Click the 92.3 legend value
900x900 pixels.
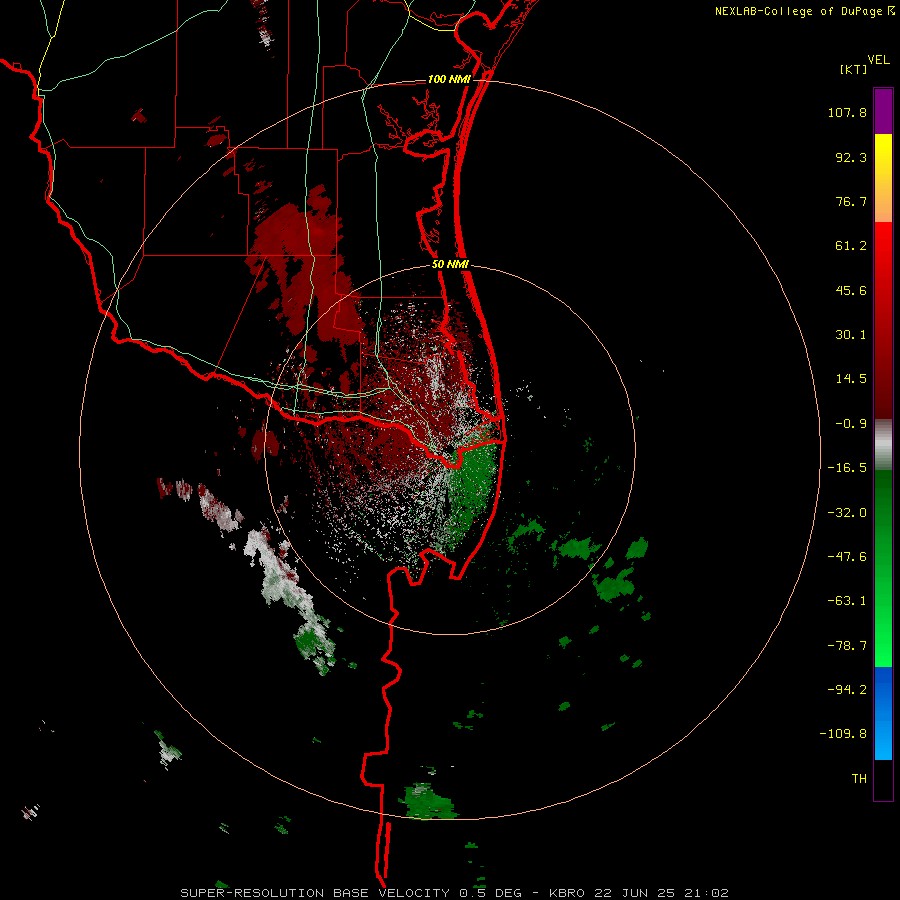click(851, 157)
